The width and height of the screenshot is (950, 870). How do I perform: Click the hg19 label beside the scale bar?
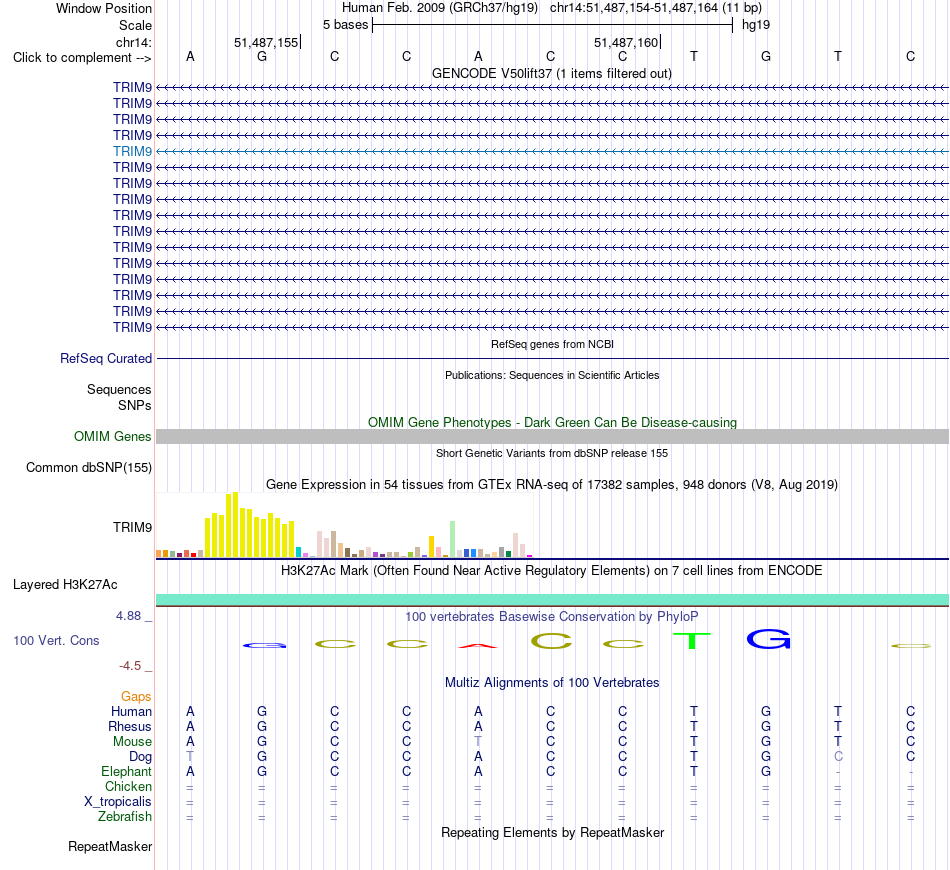(756, 25)
